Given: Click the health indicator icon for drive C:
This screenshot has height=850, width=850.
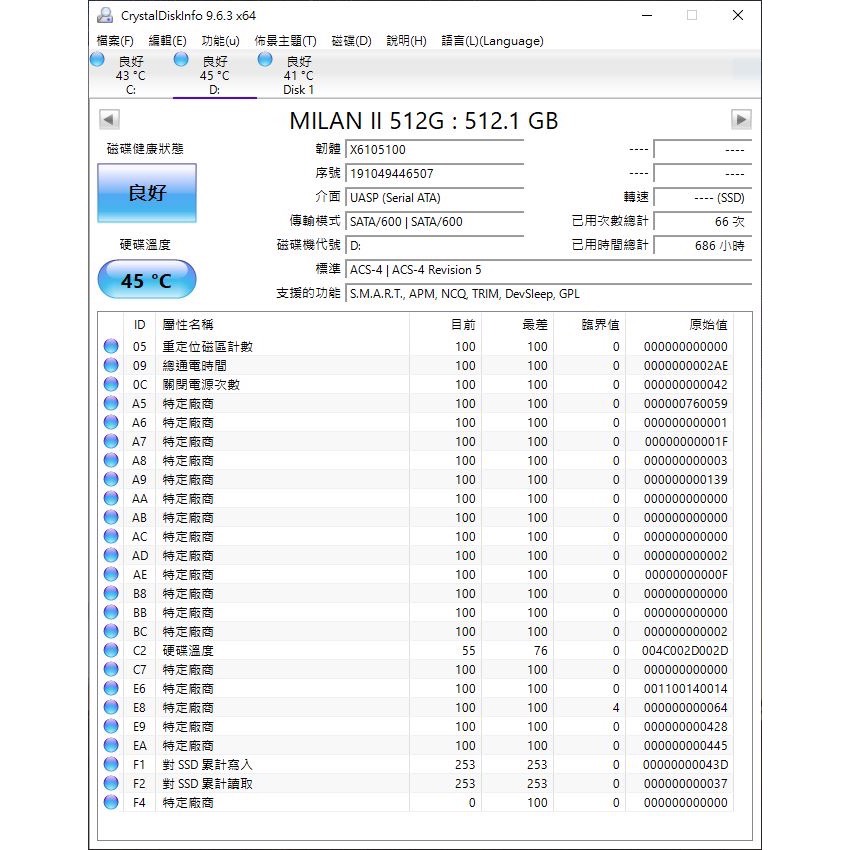Looking at the screenshot, I should 97,60.
